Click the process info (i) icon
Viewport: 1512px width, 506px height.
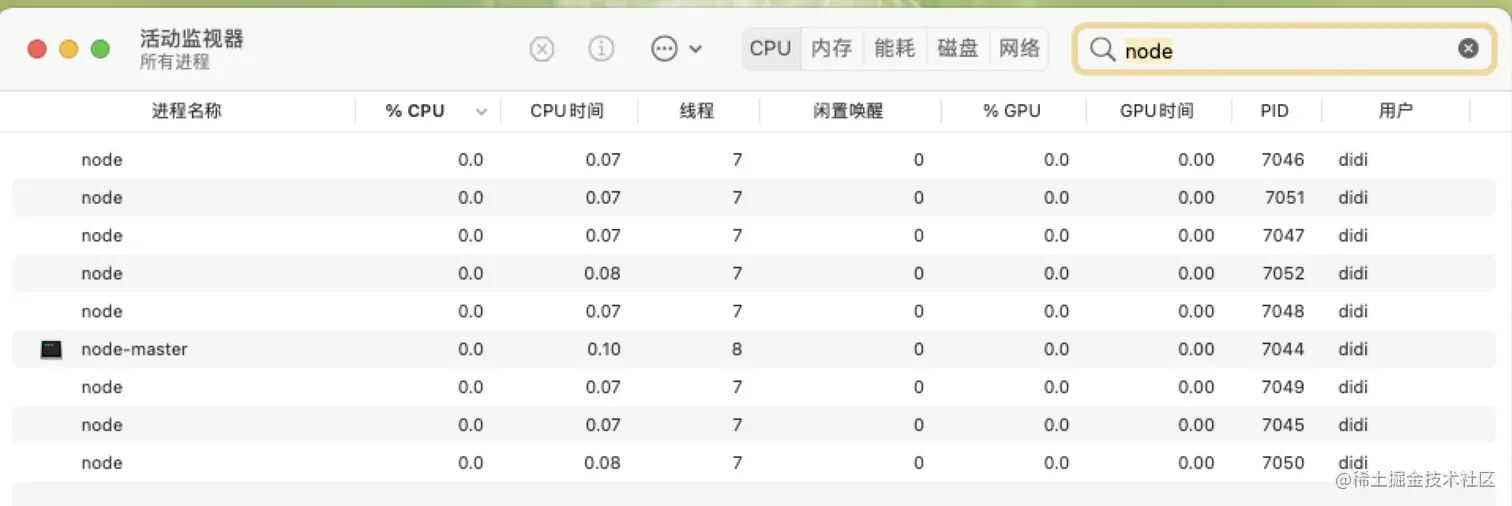pos(601,49)
